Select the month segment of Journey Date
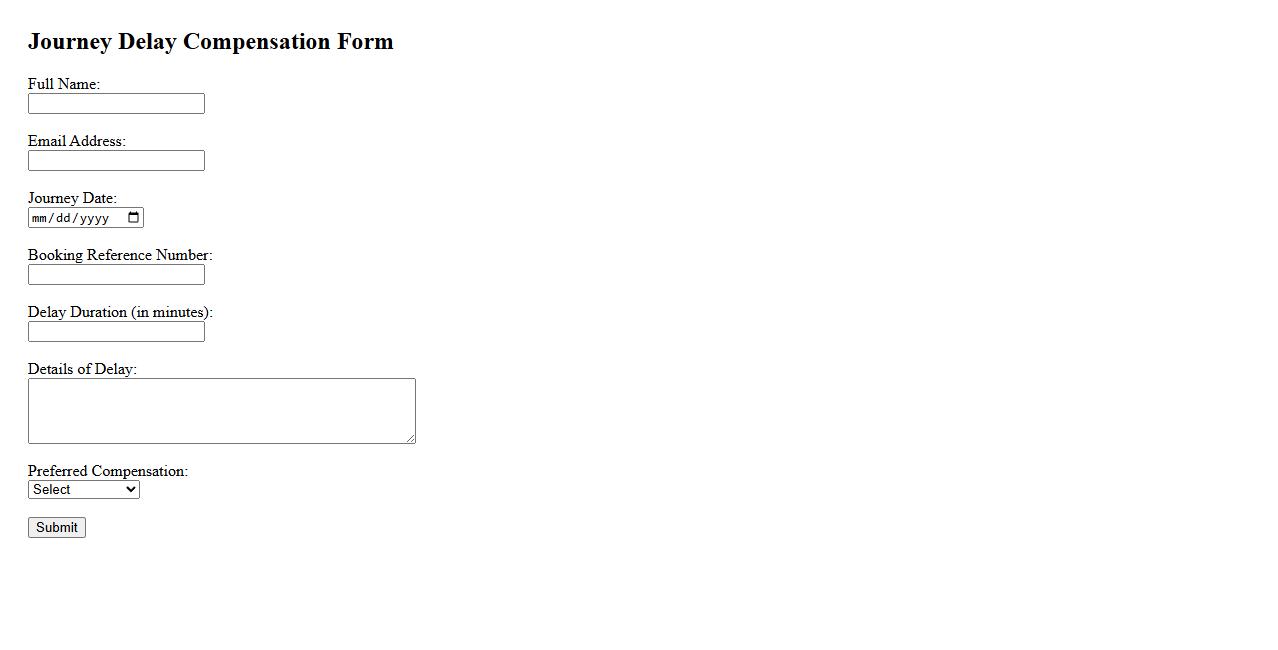The image size is (1278, 650). pos(40,218)
